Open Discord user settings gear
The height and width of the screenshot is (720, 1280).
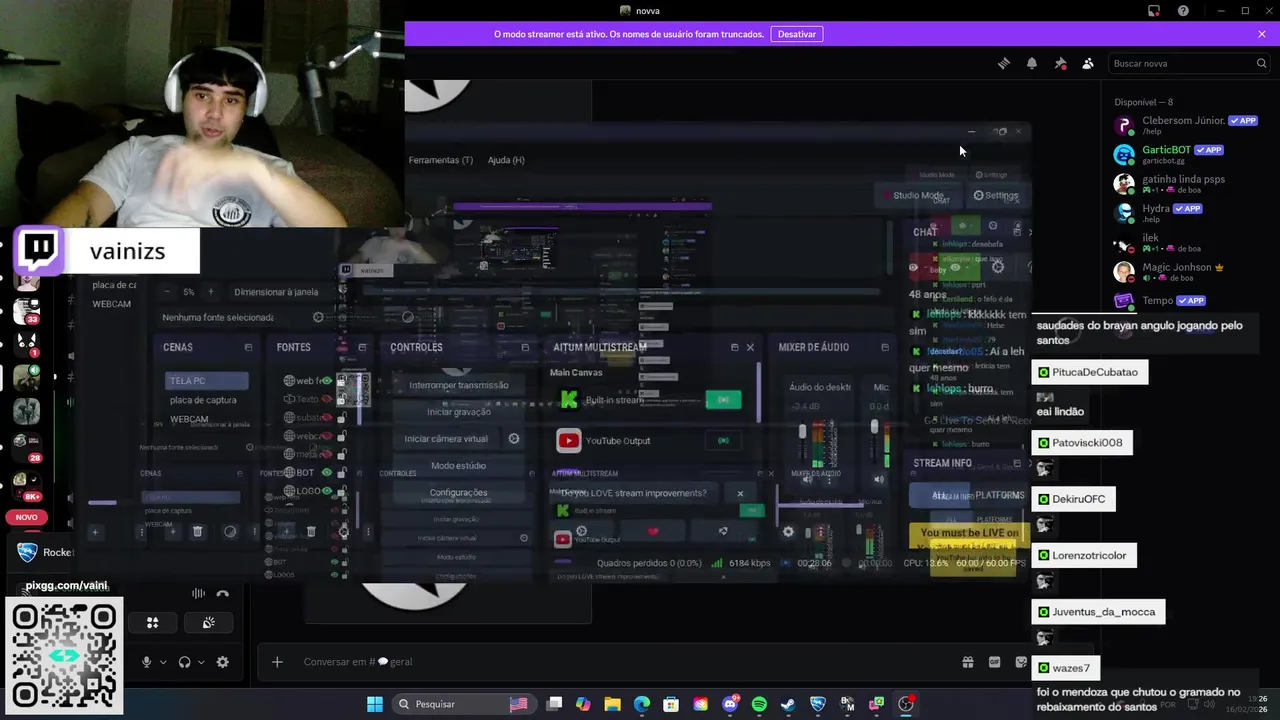[x=222, y=662]
